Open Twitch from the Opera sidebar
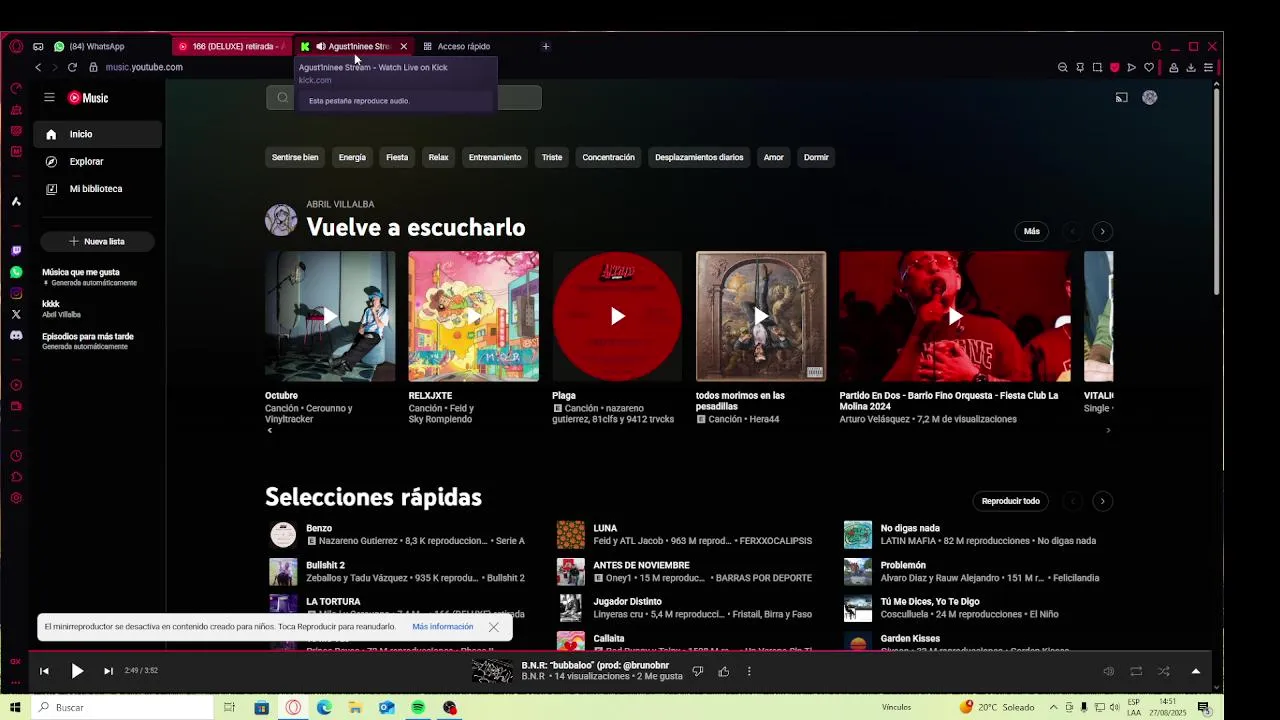This screenshot has height=720, width=1280. click(x=16, y=251)
